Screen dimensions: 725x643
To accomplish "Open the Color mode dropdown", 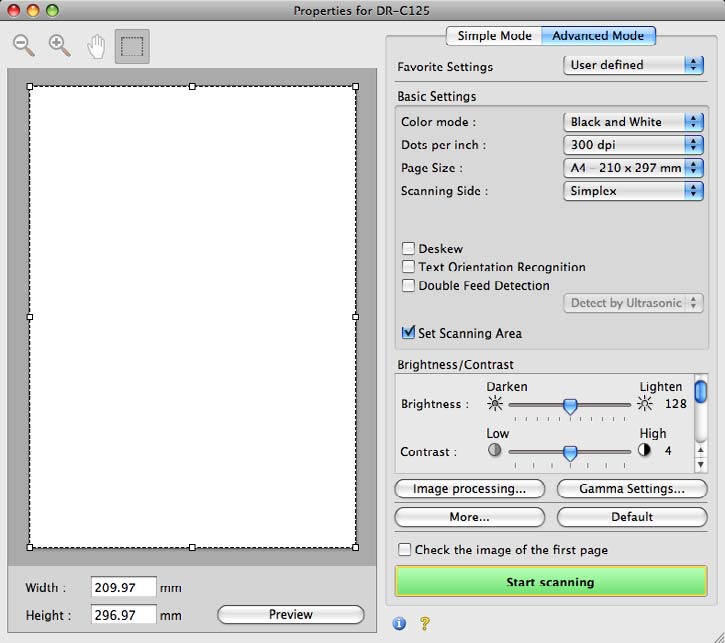I will pos(633,122).
